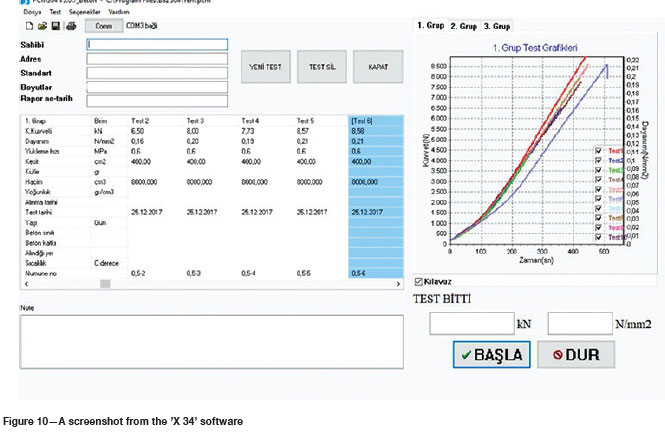This screenshot has height=432, width=665.
Task: Select the highlighted Test 6 column header
Action: coord(375,120)
